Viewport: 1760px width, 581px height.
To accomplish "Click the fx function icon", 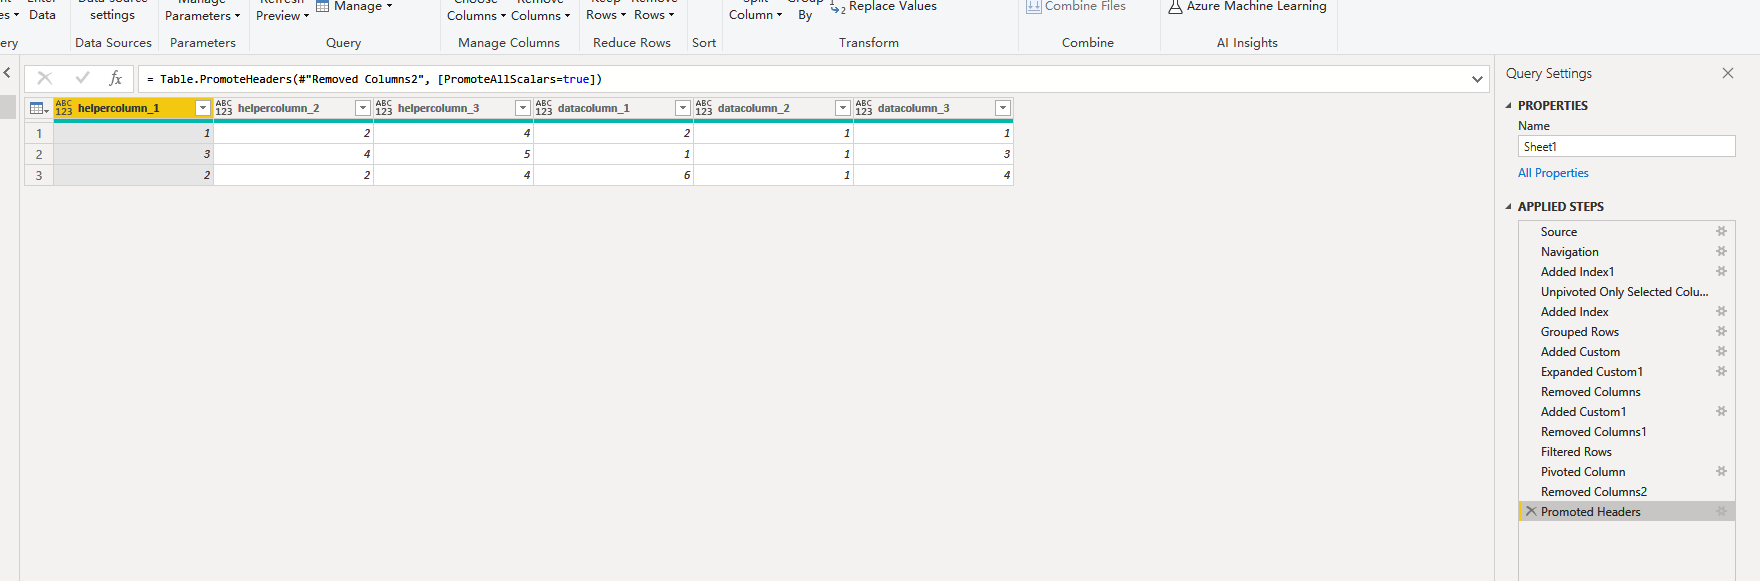I will (x=116, y=78).
